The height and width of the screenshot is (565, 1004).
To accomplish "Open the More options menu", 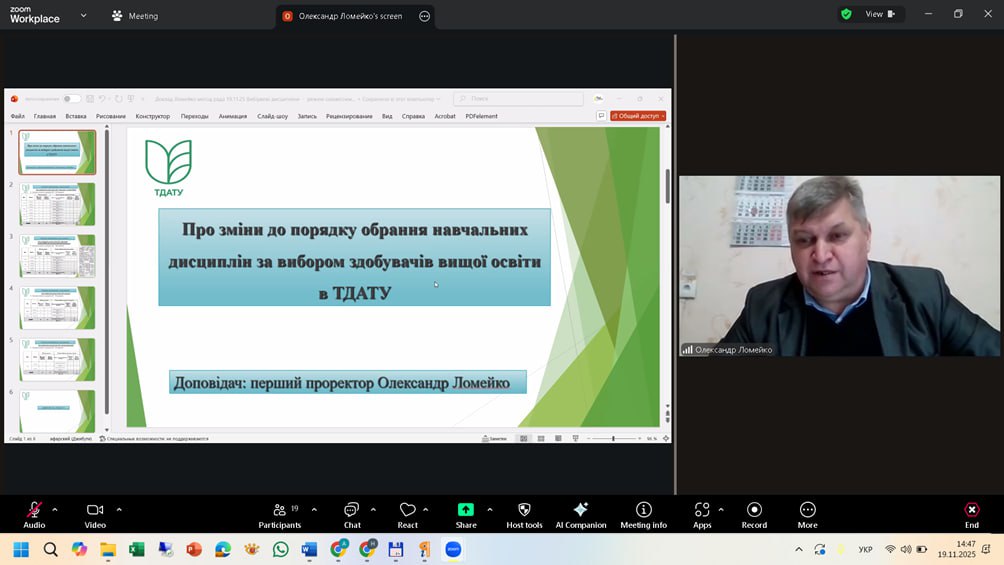I will click(x=807, y=515).
